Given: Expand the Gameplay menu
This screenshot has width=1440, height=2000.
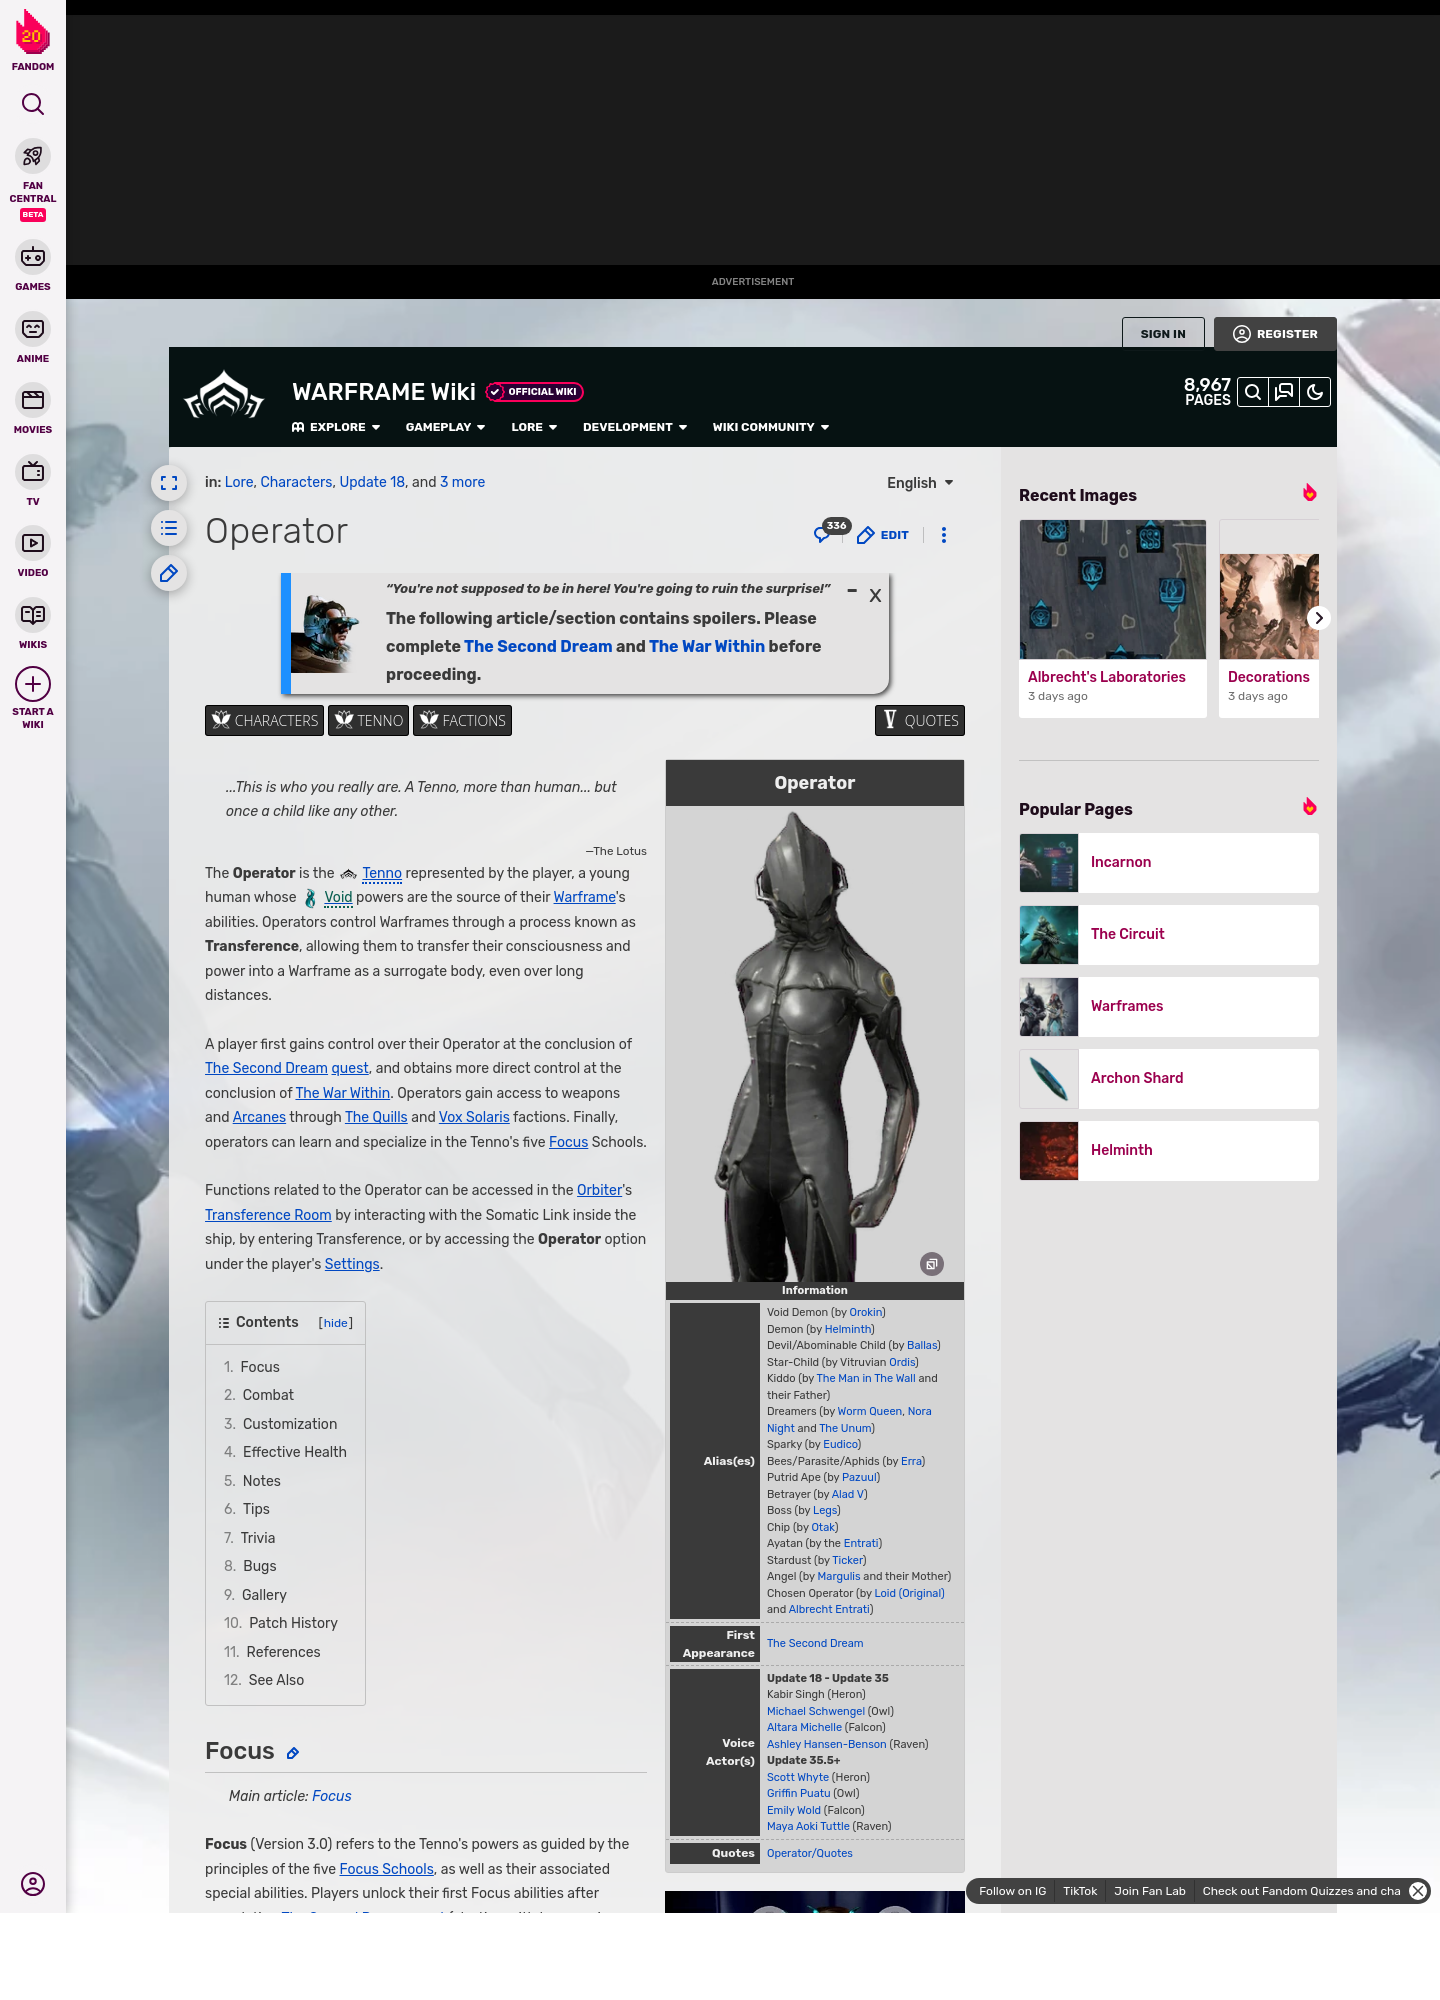Looking at the screenshot, I should [x=445, y=427].
